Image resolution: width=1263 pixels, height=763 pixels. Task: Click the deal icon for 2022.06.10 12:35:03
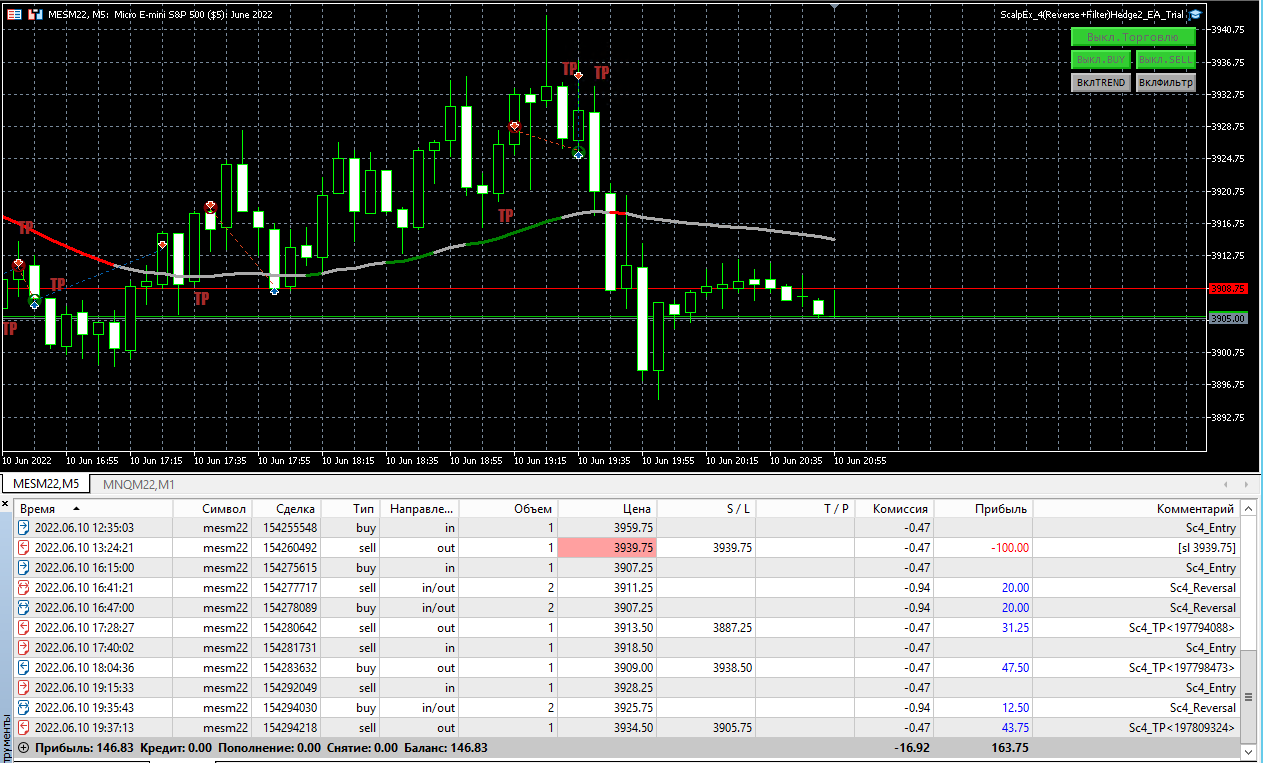pyautogui.click(x=24, y=528)
